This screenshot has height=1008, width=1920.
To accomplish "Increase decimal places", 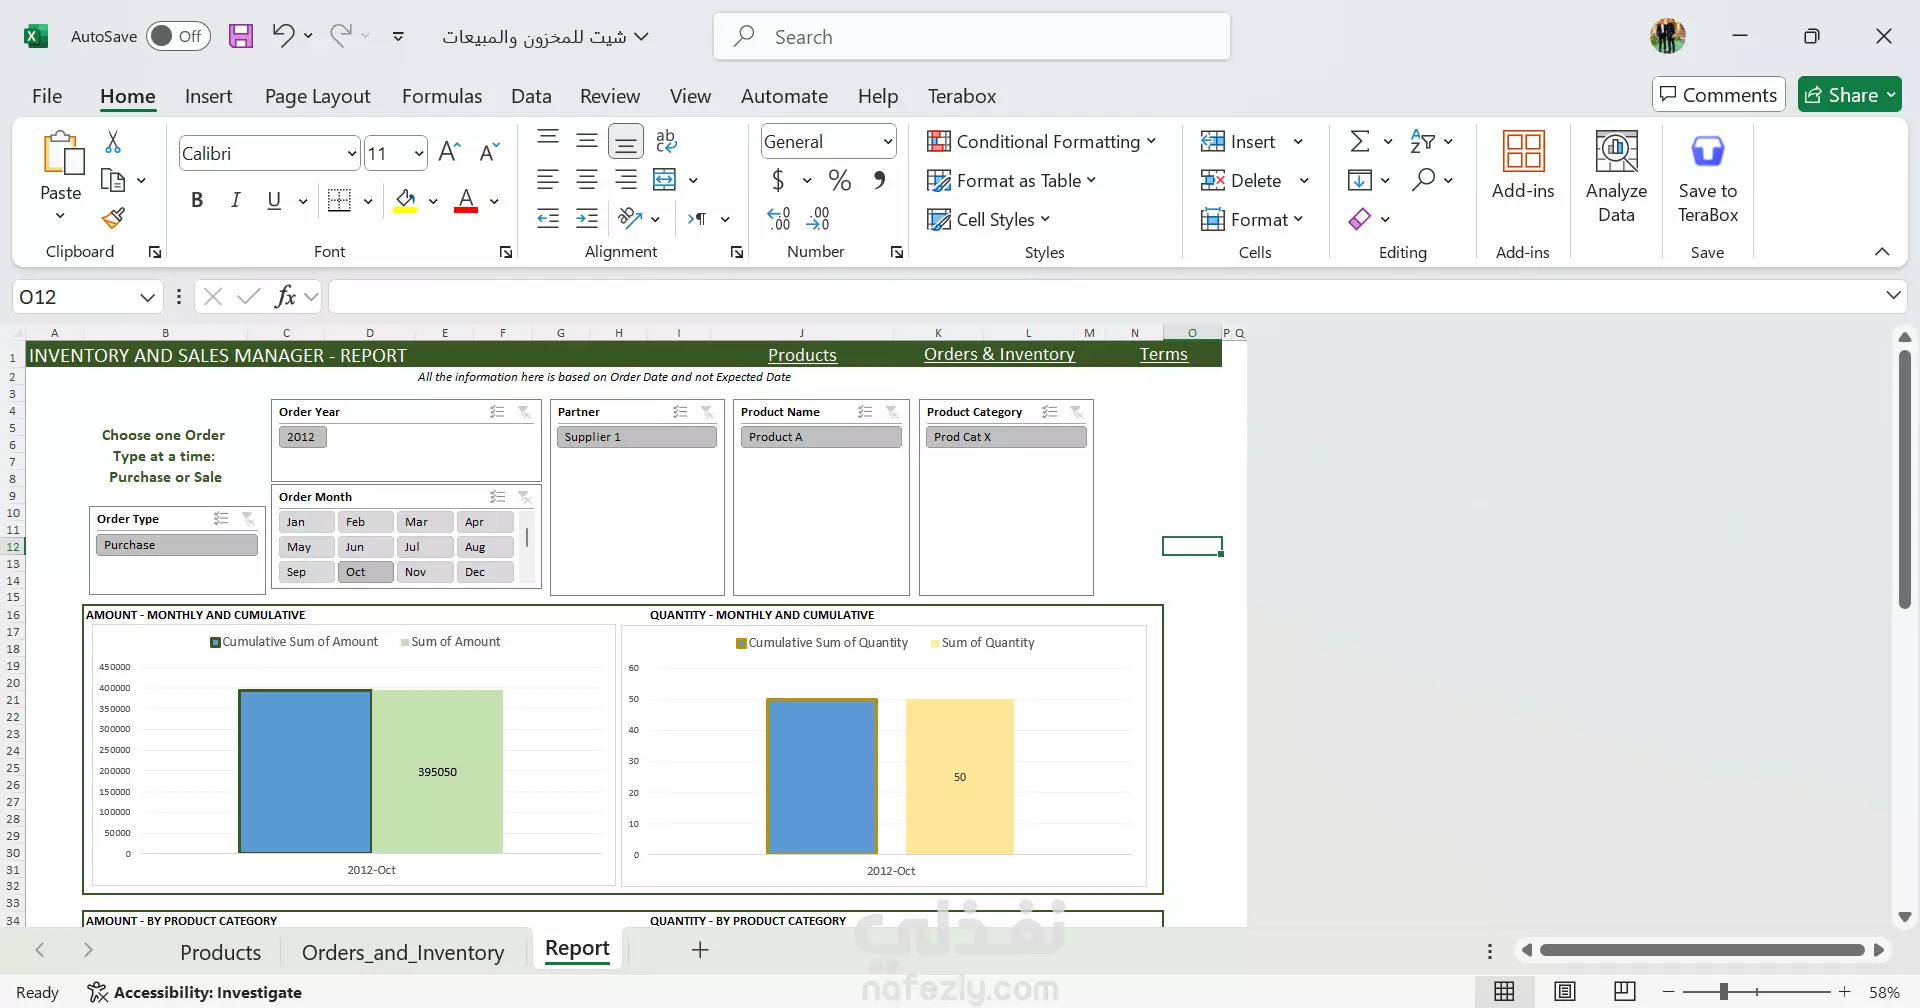I will [x=779, y=218].
